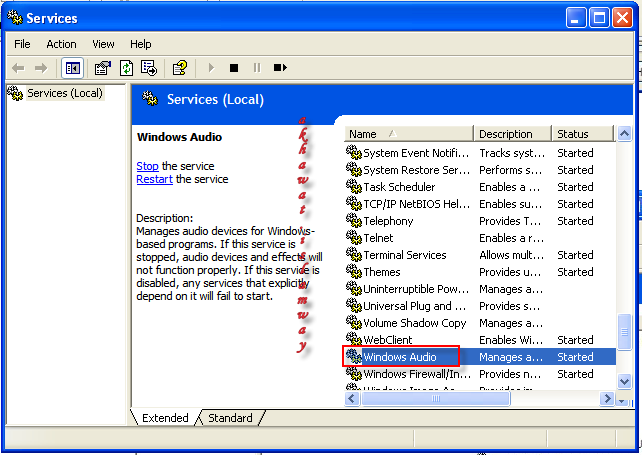Image resolution: width=642 pixels, height=455 pixels.
Task: Click 'Allows mult...' description cell
Action: pos(511,255)
